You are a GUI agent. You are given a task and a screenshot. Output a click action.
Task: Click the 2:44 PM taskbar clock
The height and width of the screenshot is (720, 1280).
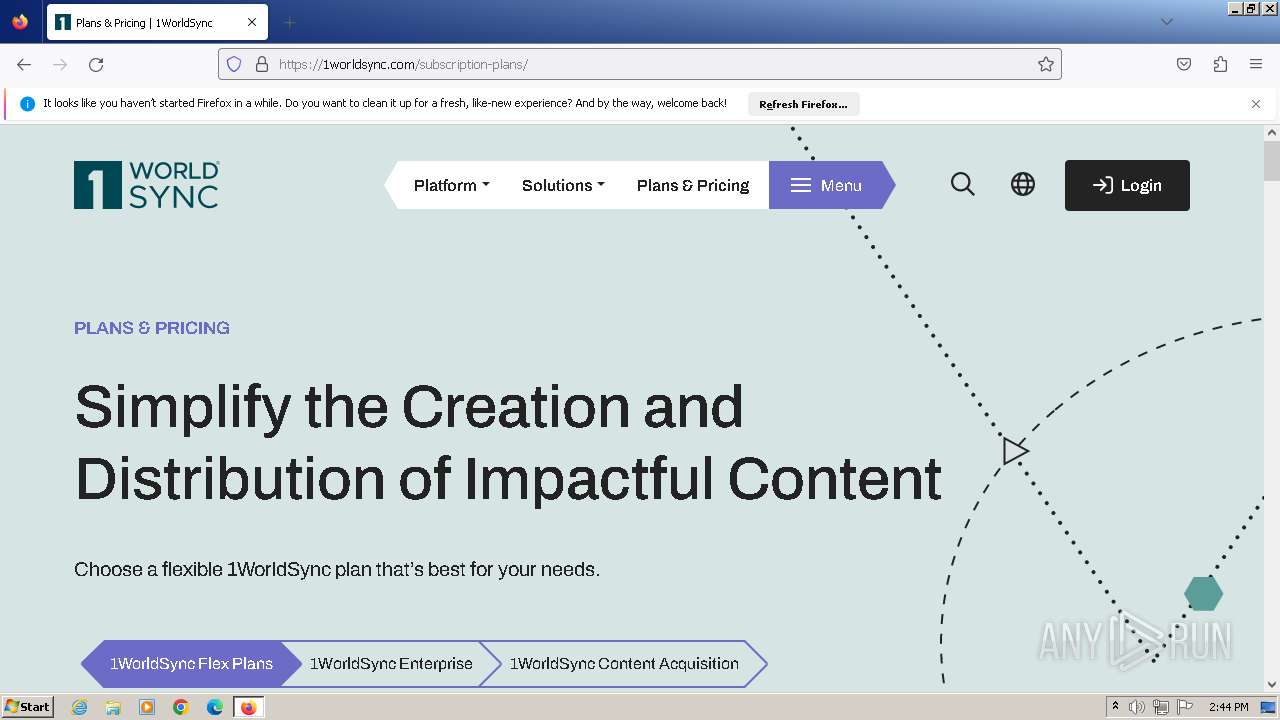tap(1228, 707)
